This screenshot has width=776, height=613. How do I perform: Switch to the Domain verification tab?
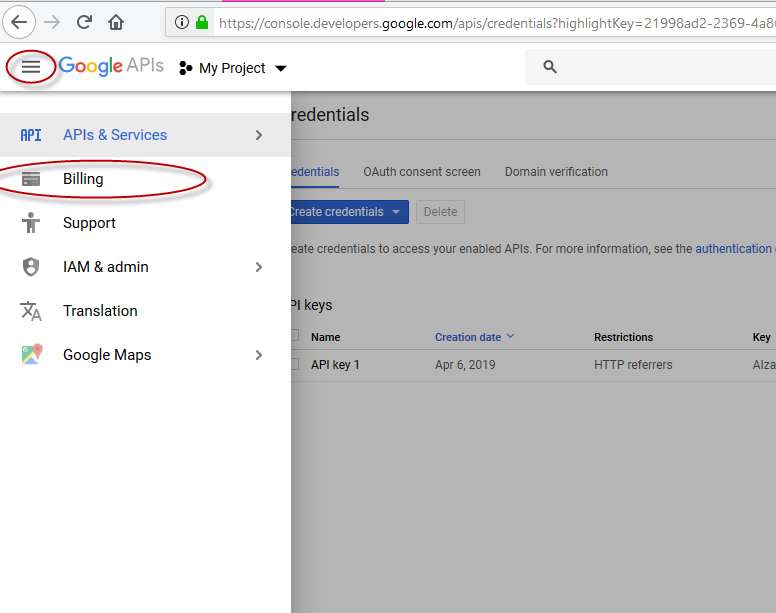pyautogui.click(x=556, y=172)
